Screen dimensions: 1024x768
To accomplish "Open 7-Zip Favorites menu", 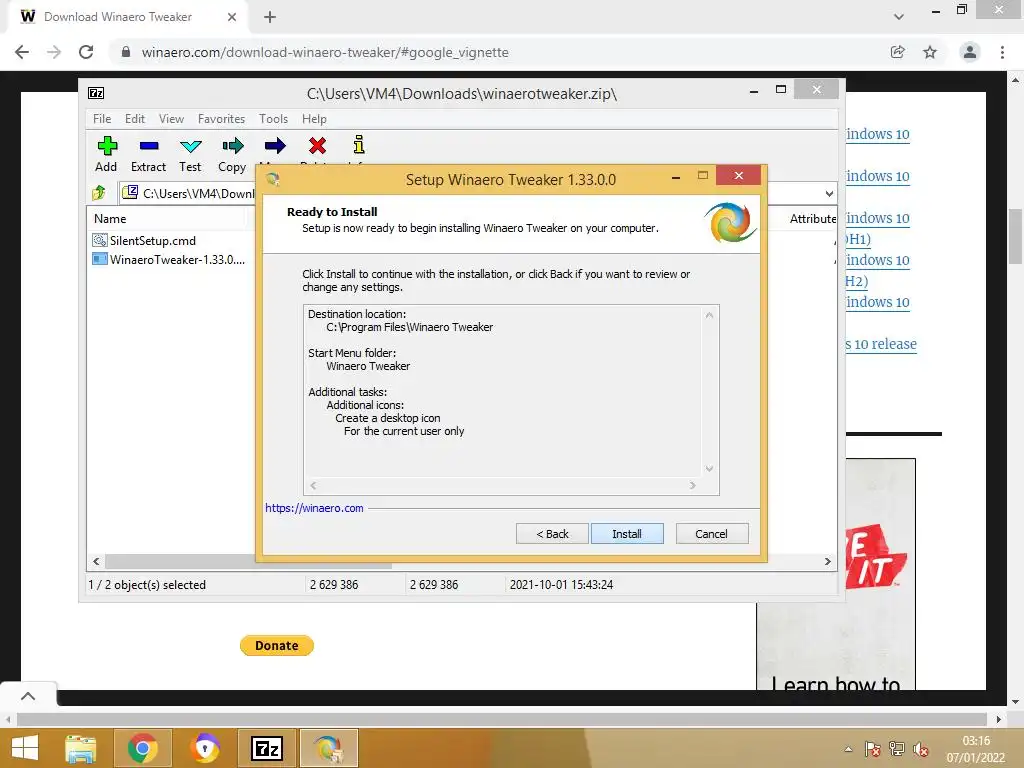I will 221,119.
